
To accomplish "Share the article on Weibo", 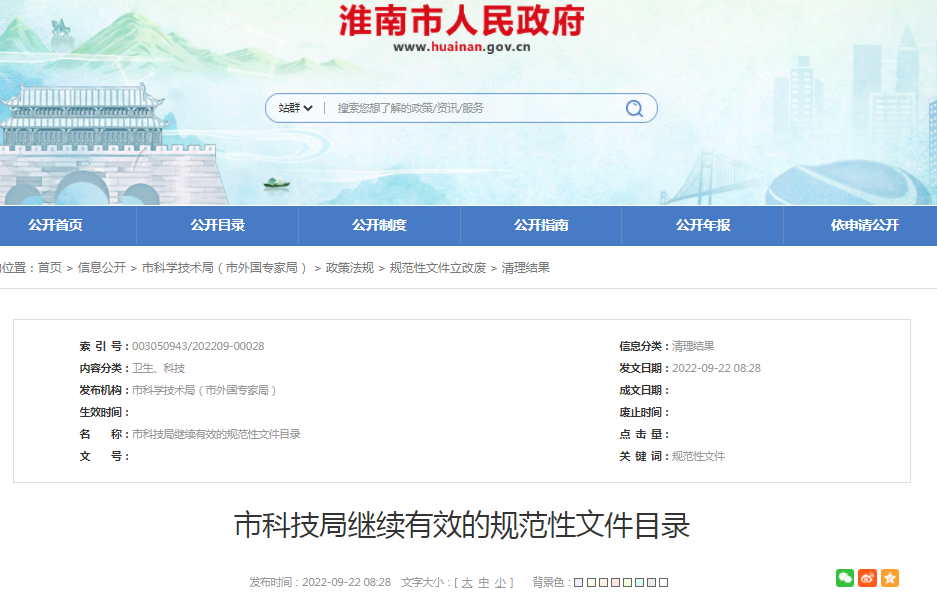I will (867, 578).
